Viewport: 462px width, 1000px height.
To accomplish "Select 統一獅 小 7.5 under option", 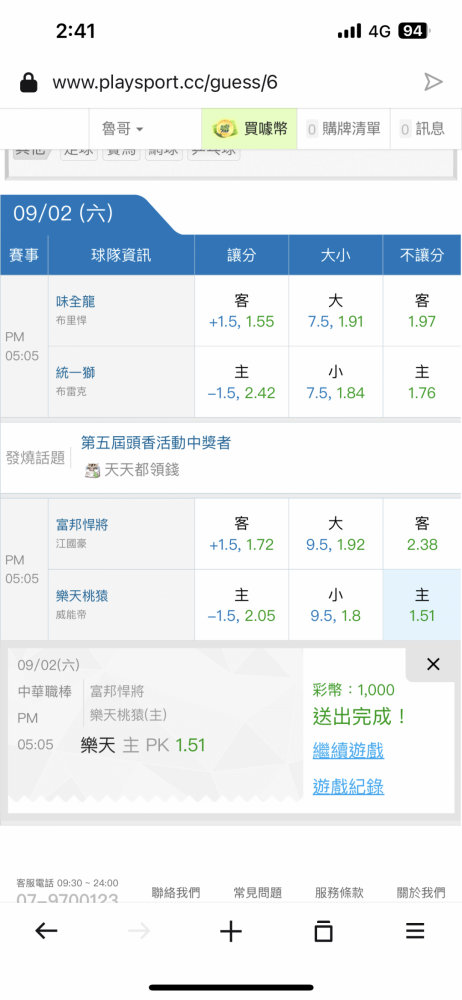I will (336, 382).
